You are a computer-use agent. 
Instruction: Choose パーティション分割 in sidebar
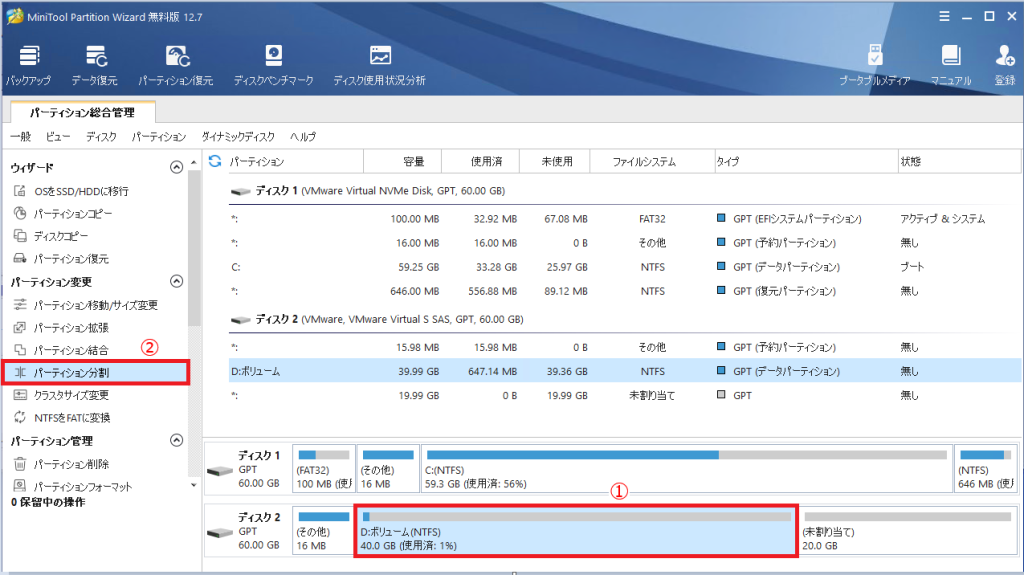point(96,372)
